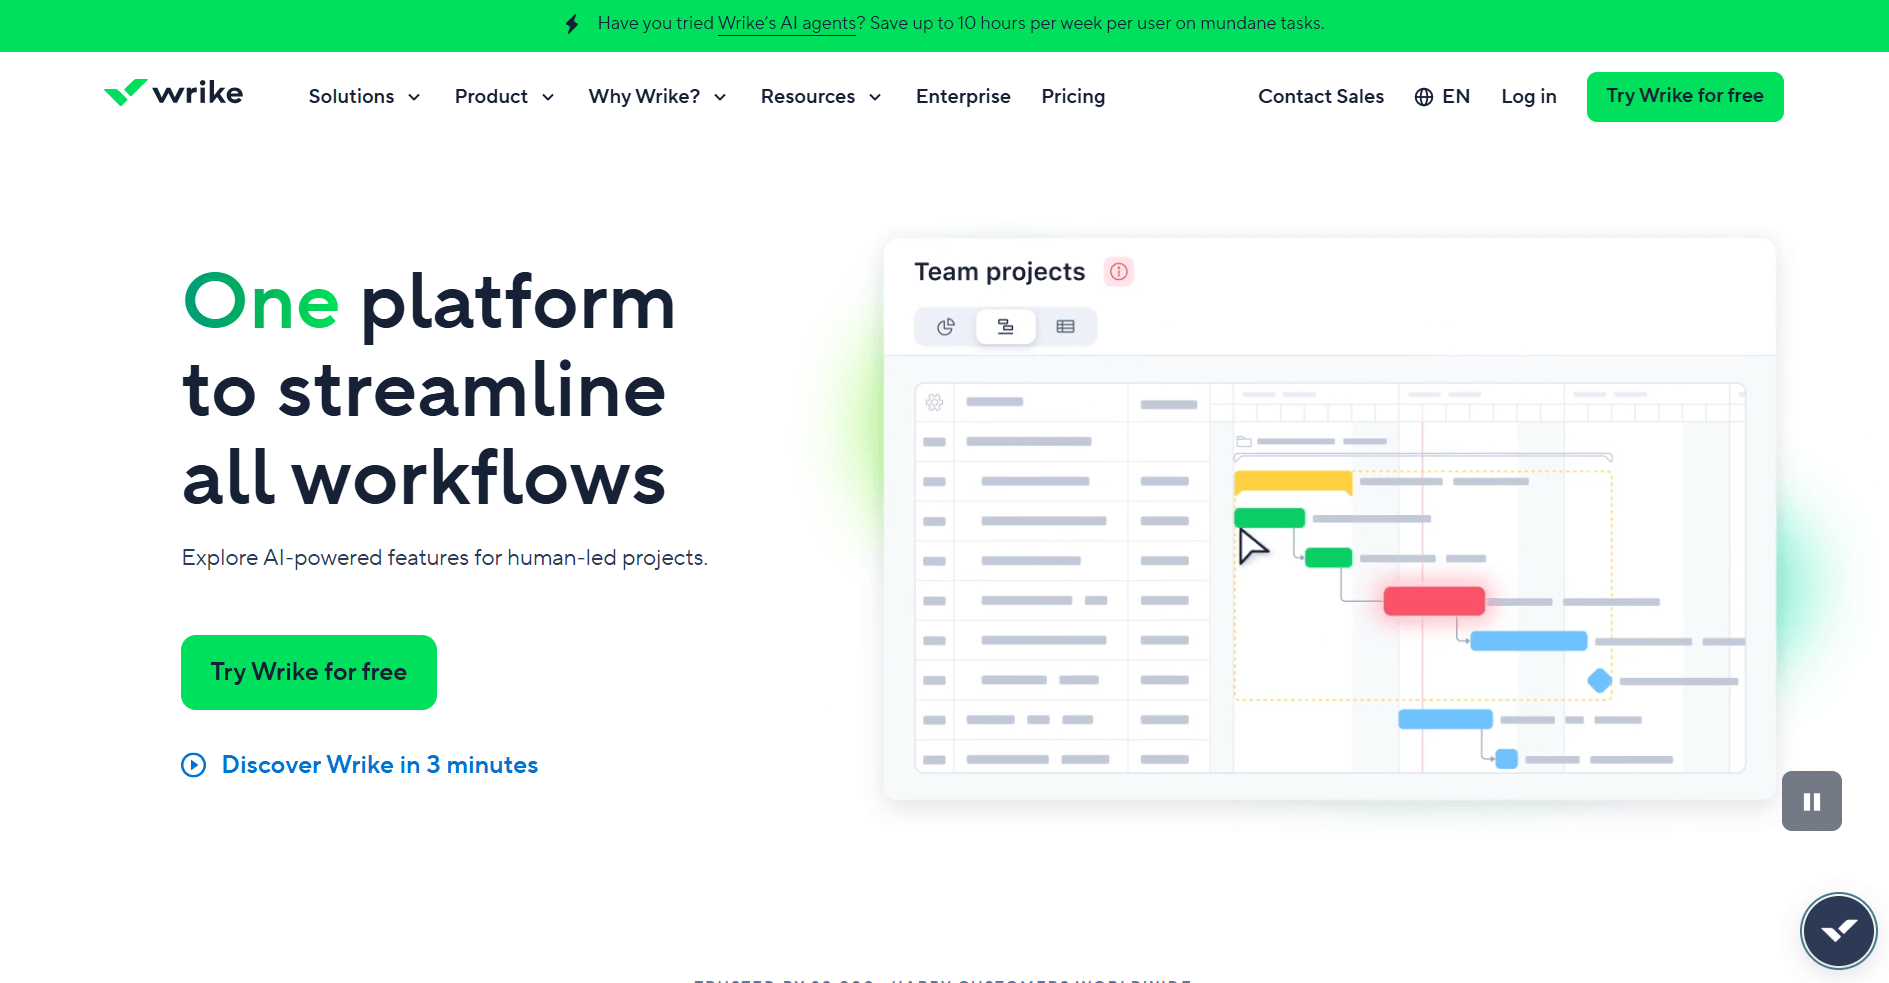Open the Why Wrike? menu

(x=658, y=97)
